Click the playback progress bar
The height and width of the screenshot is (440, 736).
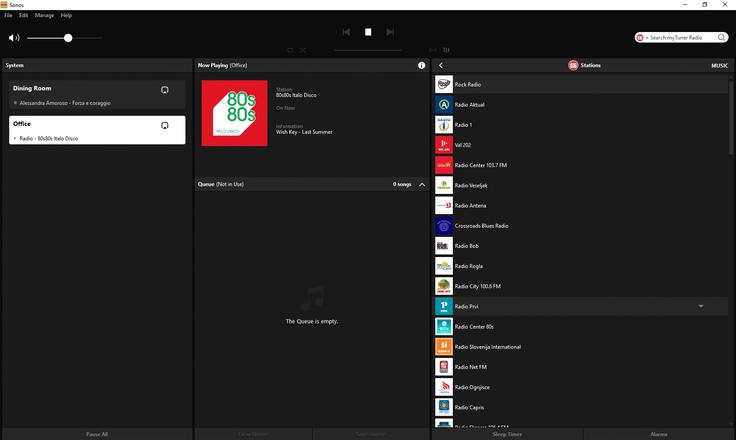tap(368, 50)
